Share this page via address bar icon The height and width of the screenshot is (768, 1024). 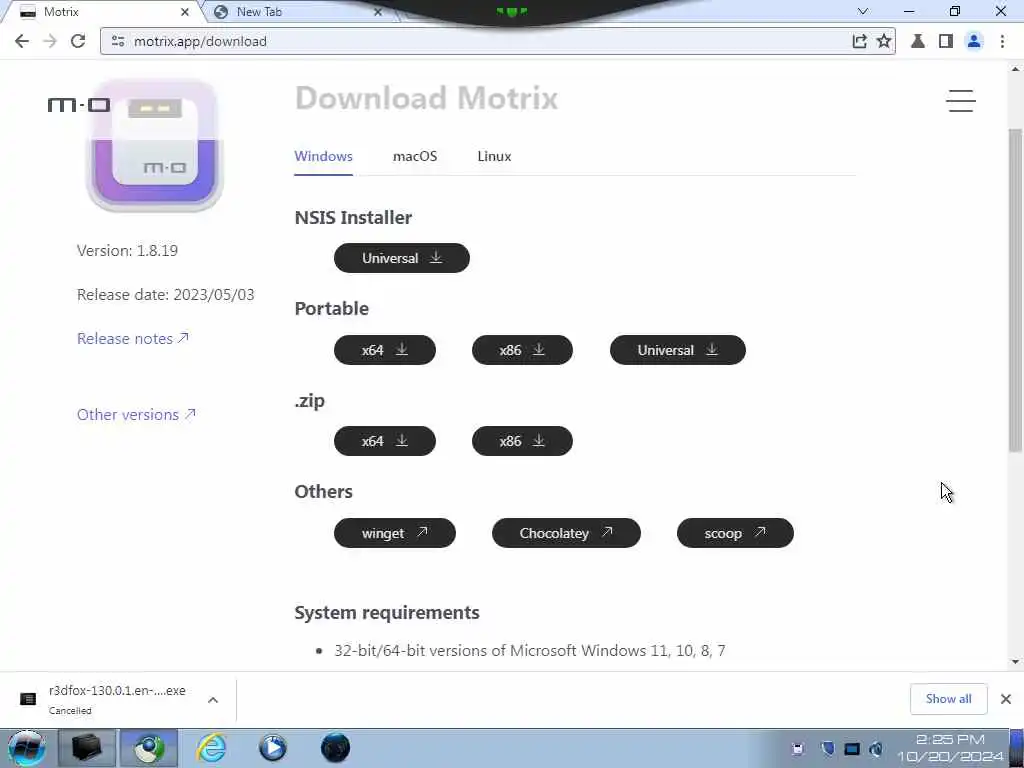(x=859, y=41)
